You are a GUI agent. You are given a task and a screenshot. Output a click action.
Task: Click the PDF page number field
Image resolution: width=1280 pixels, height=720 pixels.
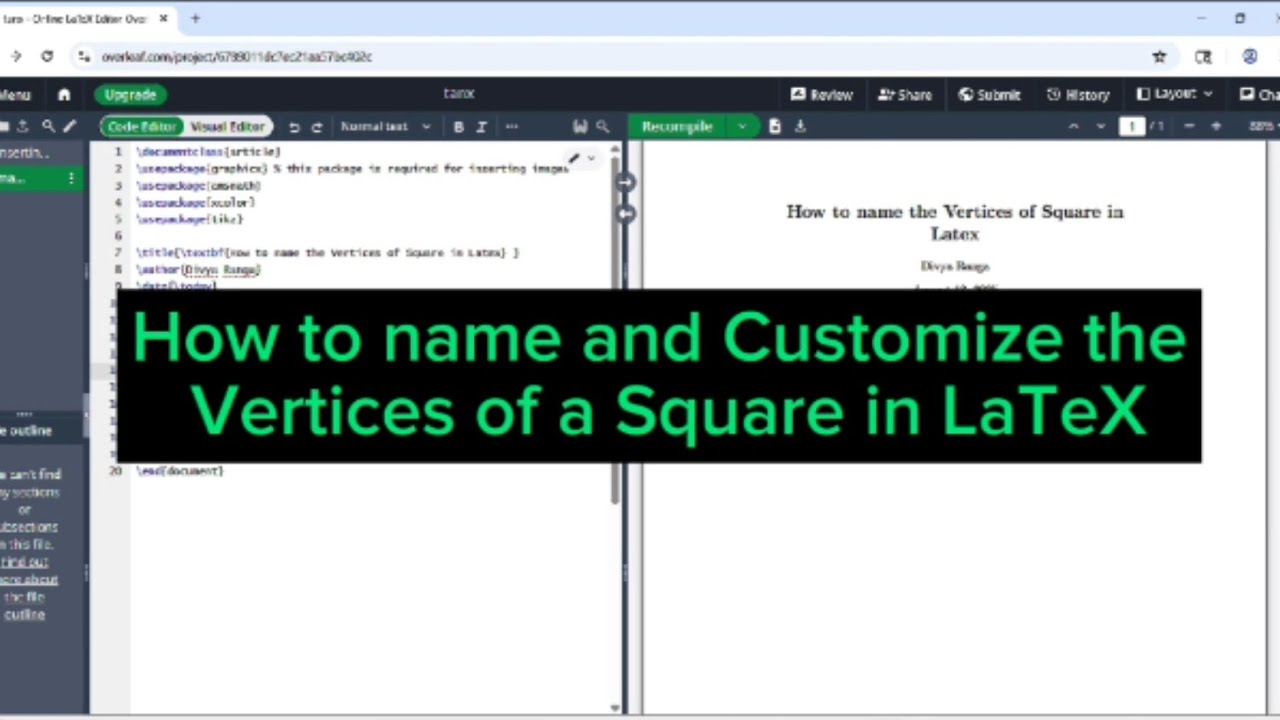tap(1132, 127)
